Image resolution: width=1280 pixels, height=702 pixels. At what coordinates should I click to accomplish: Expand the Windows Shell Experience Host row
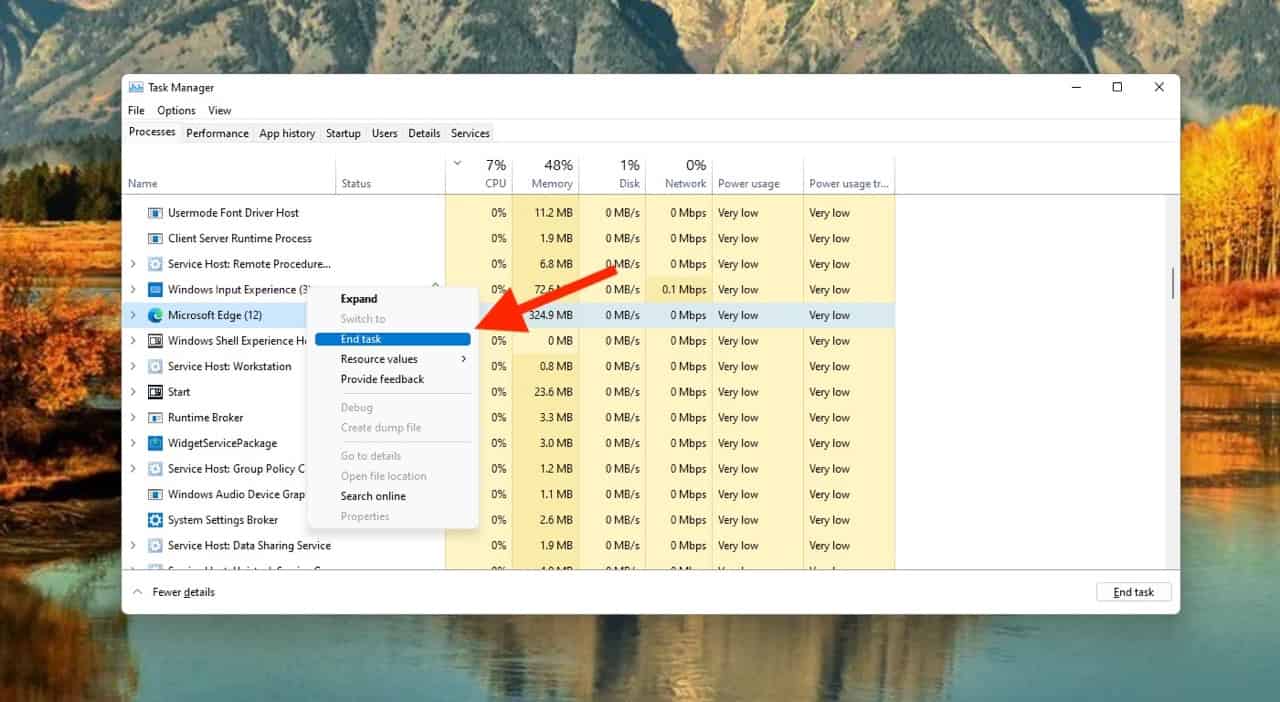pos(133,341)
